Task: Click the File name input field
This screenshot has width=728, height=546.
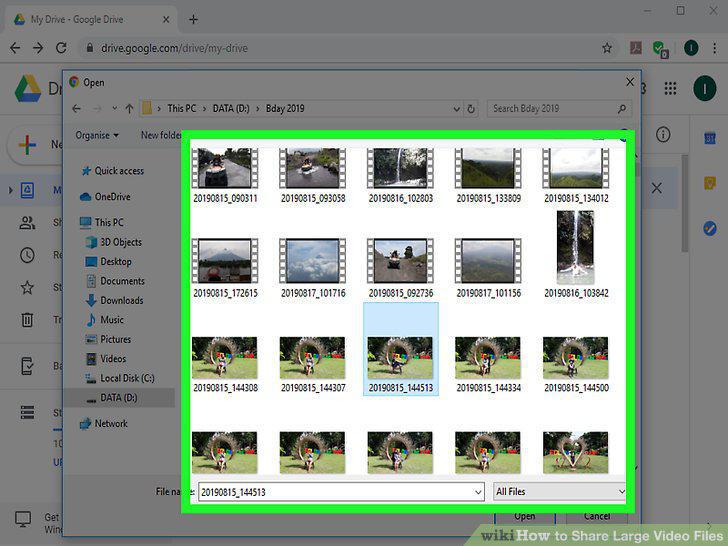Action: pyautogui.click(x=341, y=492)
